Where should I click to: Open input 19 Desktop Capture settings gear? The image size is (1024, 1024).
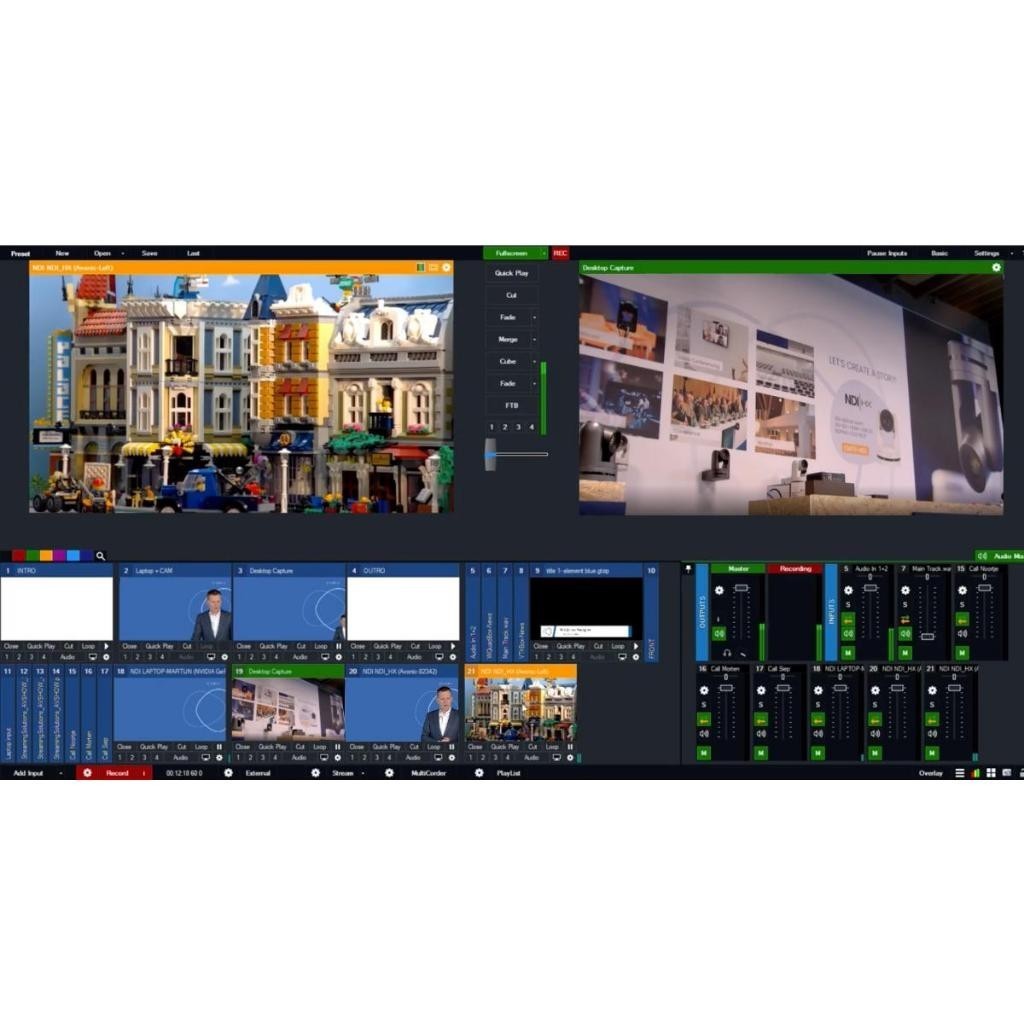pyautogui.click(x=338, y=758)
